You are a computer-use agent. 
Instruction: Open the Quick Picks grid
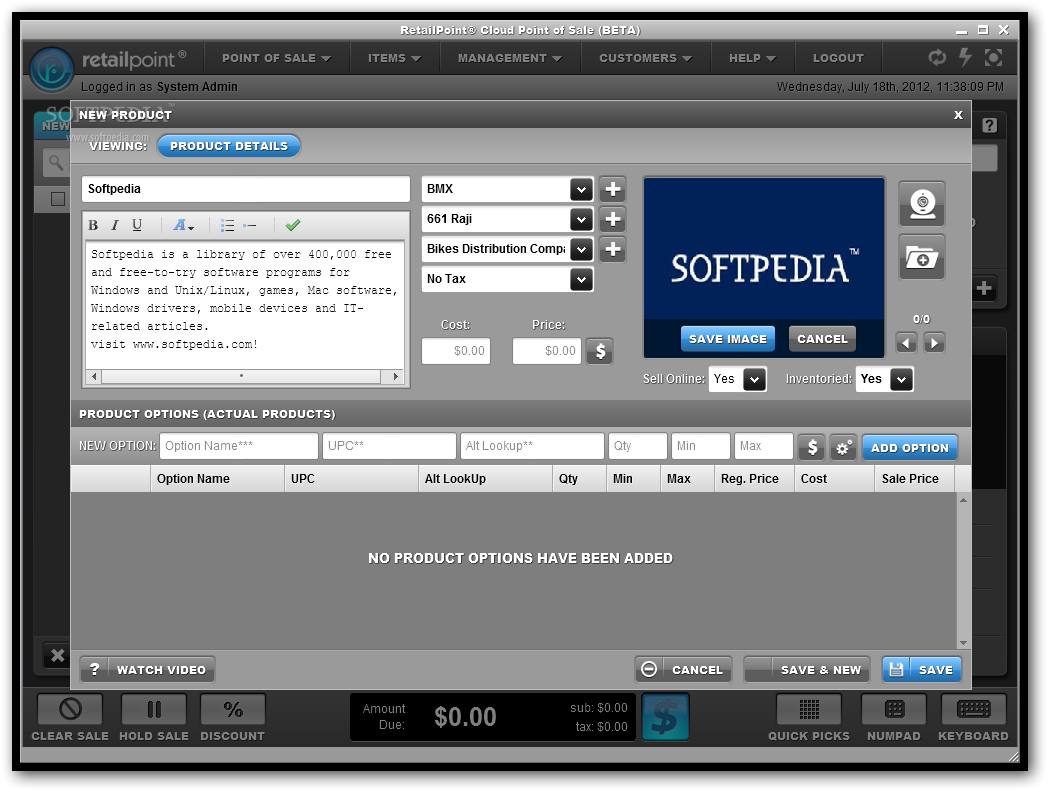point(809,709)
